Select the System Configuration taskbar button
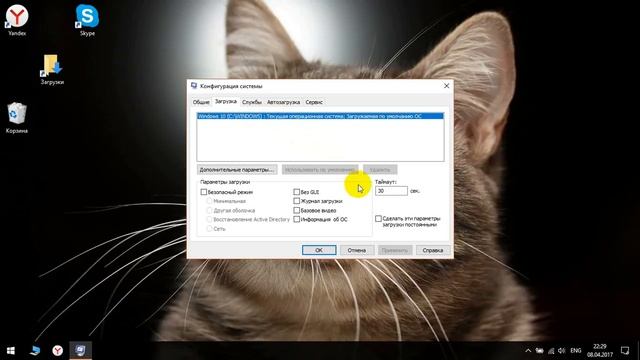640x360 pixels. coord(80,351)
